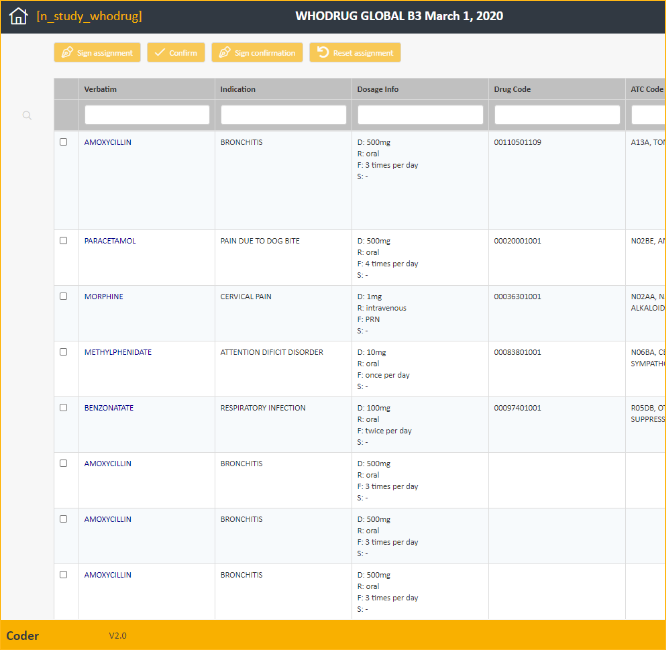The image size is (666, 650).
Task: Click the Indication filter text box
Action: pos(283,115)
